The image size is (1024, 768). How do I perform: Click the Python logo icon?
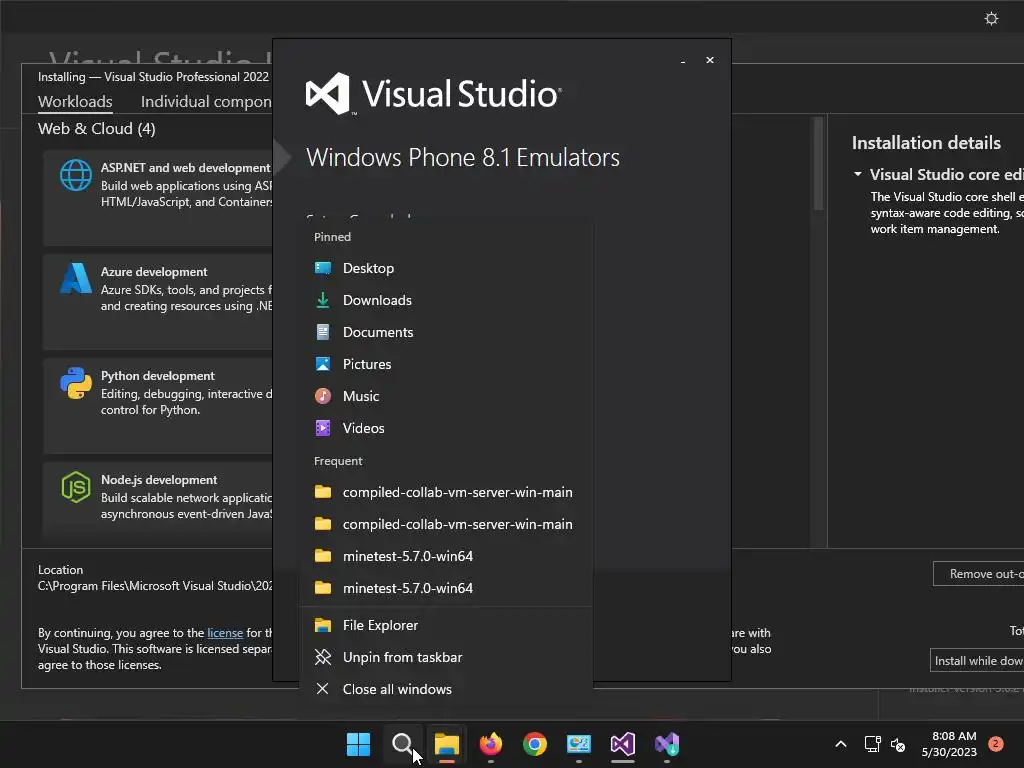click(x=76, y=383)
